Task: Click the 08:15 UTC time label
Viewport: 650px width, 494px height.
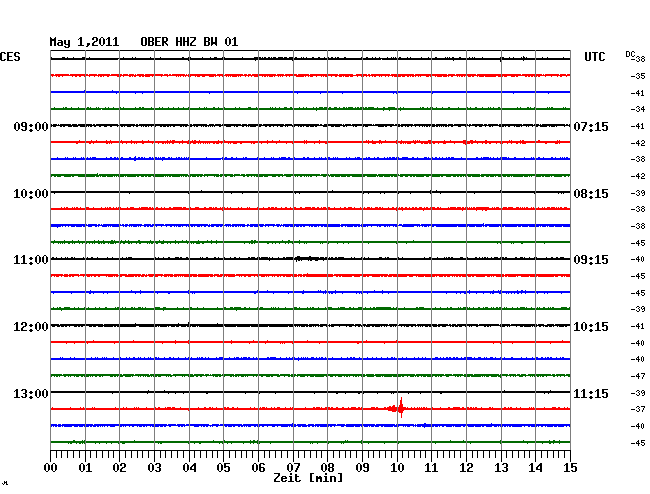Action: [591, 194]
